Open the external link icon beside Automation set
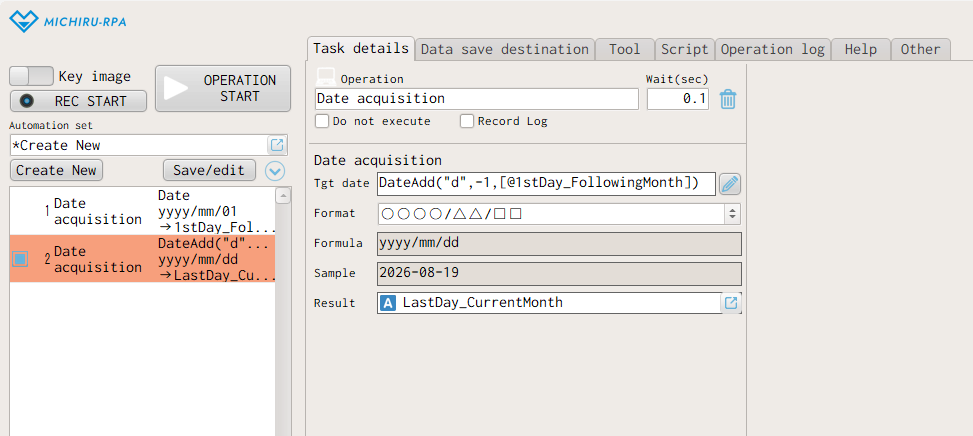Screen dimensions: 973x436 (x=277, y=145)
